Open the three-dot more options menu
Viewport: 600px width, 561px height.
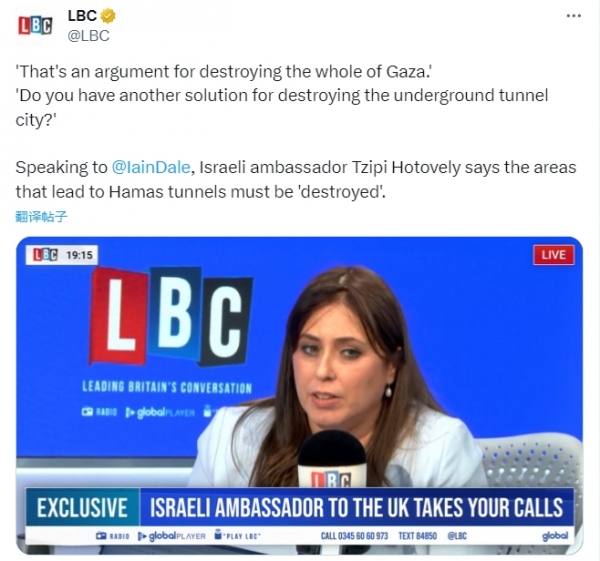[573, 16]
